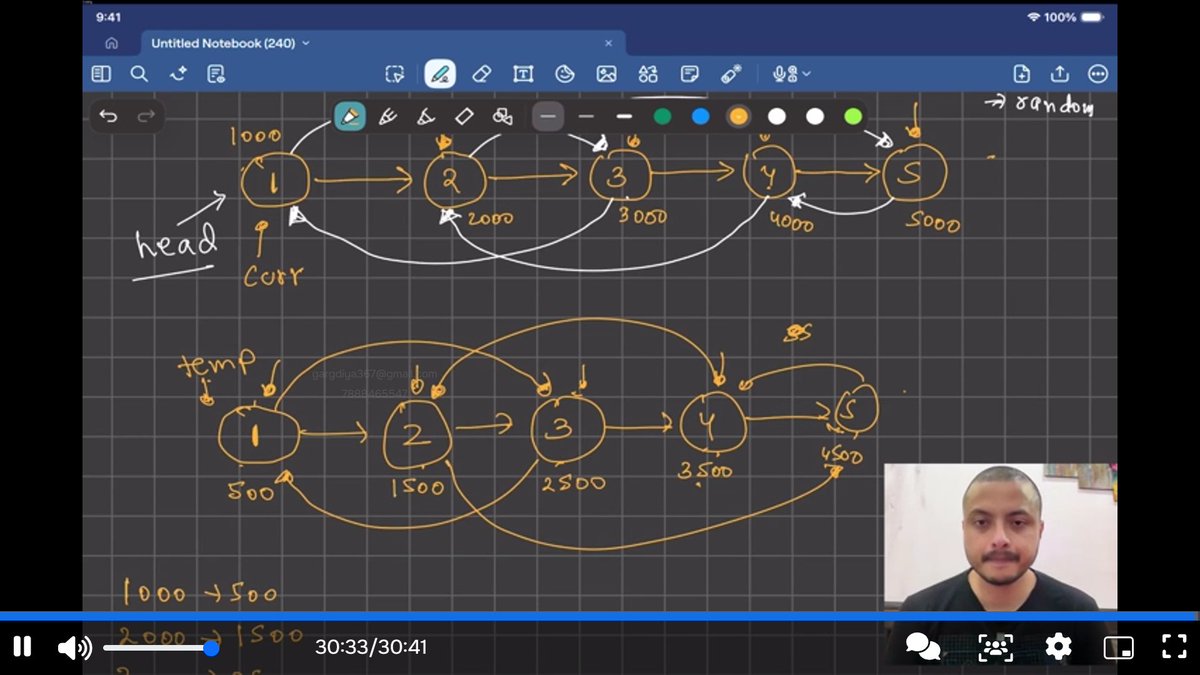Expand the Untitled Notebook title chevron
This screenshot has height=675, width=1200.
(x=306, y=43)
